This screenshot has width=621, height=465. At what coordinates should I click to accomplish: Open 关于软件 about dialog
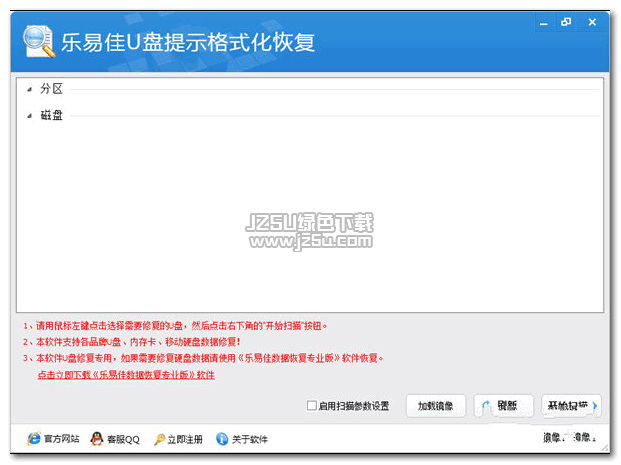[x=250, y=439]
